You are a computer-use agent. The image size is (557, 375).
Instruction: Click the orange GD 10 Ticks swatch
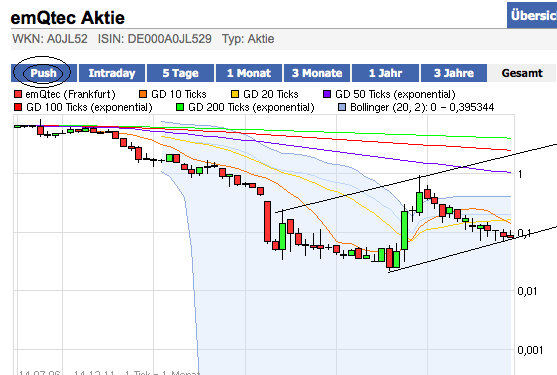pos(143,94)
